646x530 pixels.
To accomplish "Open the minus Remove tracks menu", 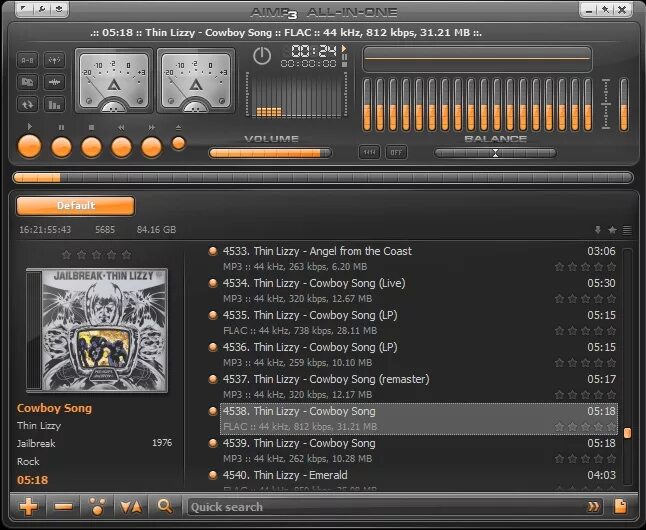I will click(x=63, y=507).
